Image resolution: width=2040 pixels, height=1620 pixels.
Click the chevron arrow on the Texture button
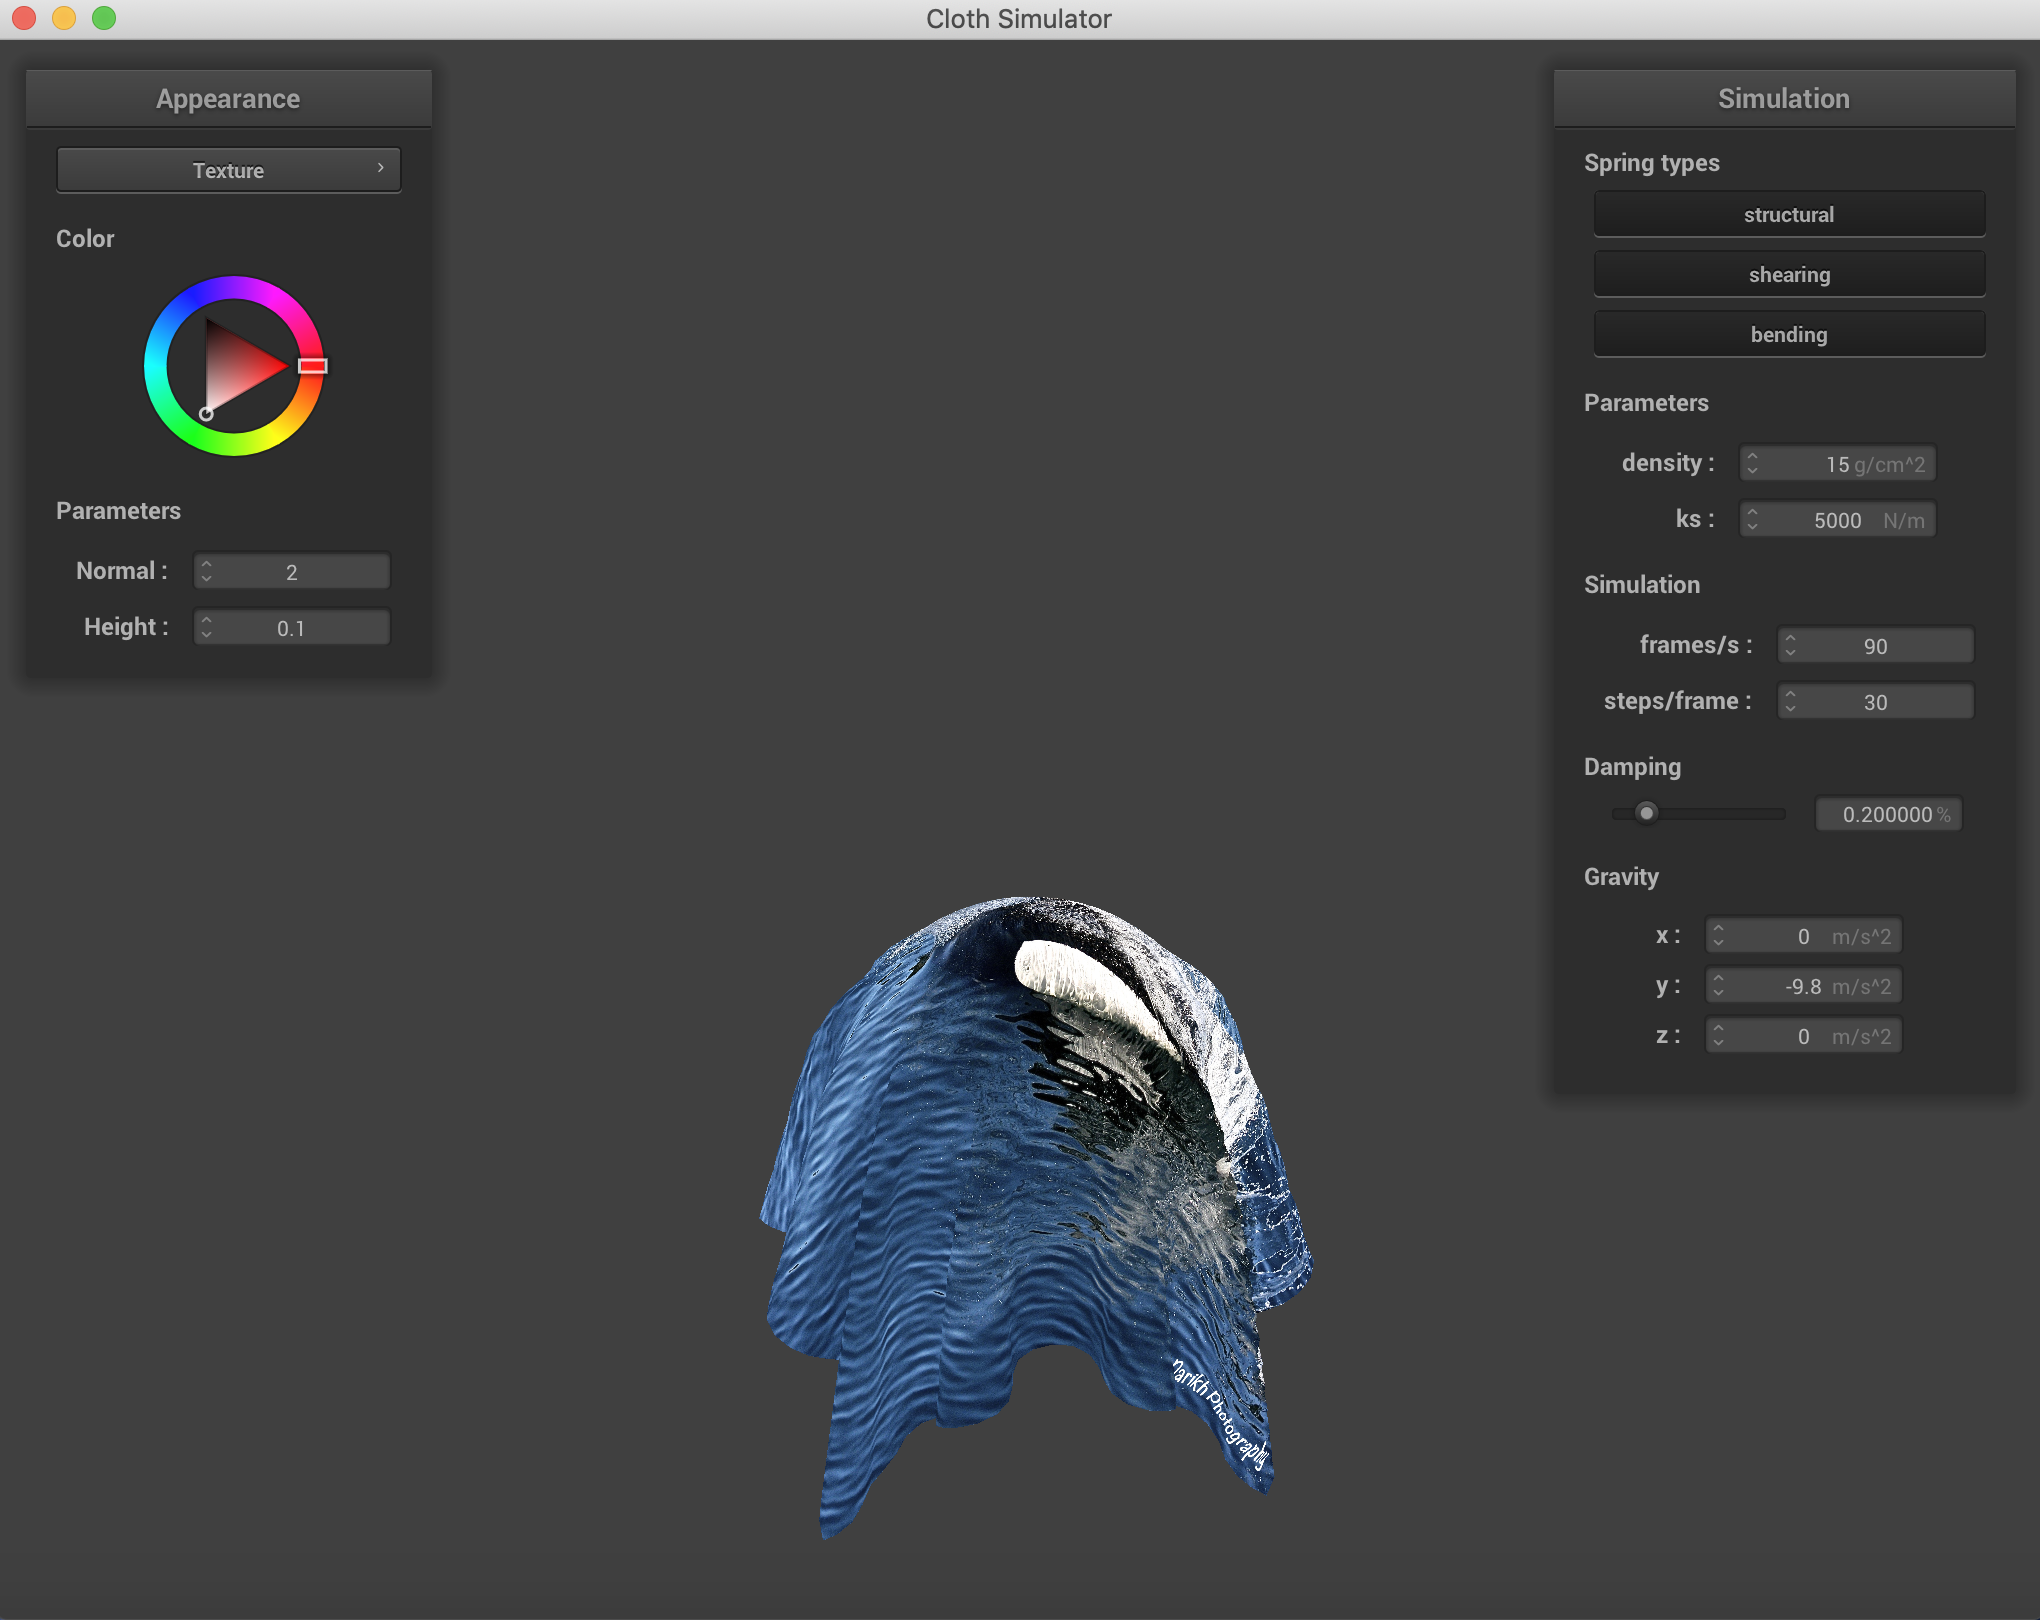(381, 168)
